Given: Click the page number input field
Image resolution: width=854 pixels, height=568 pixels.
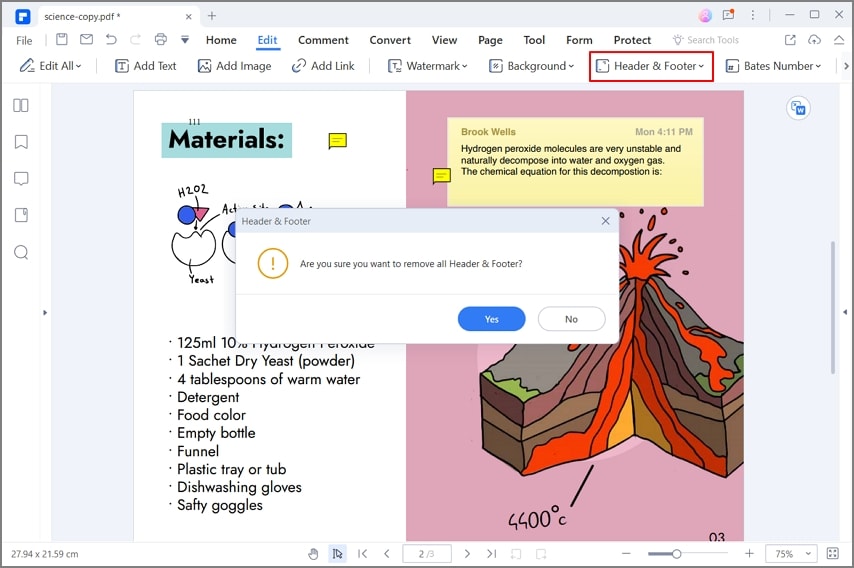Looking at the screenshot, I should pyautogui.click(x=426, y=554).
